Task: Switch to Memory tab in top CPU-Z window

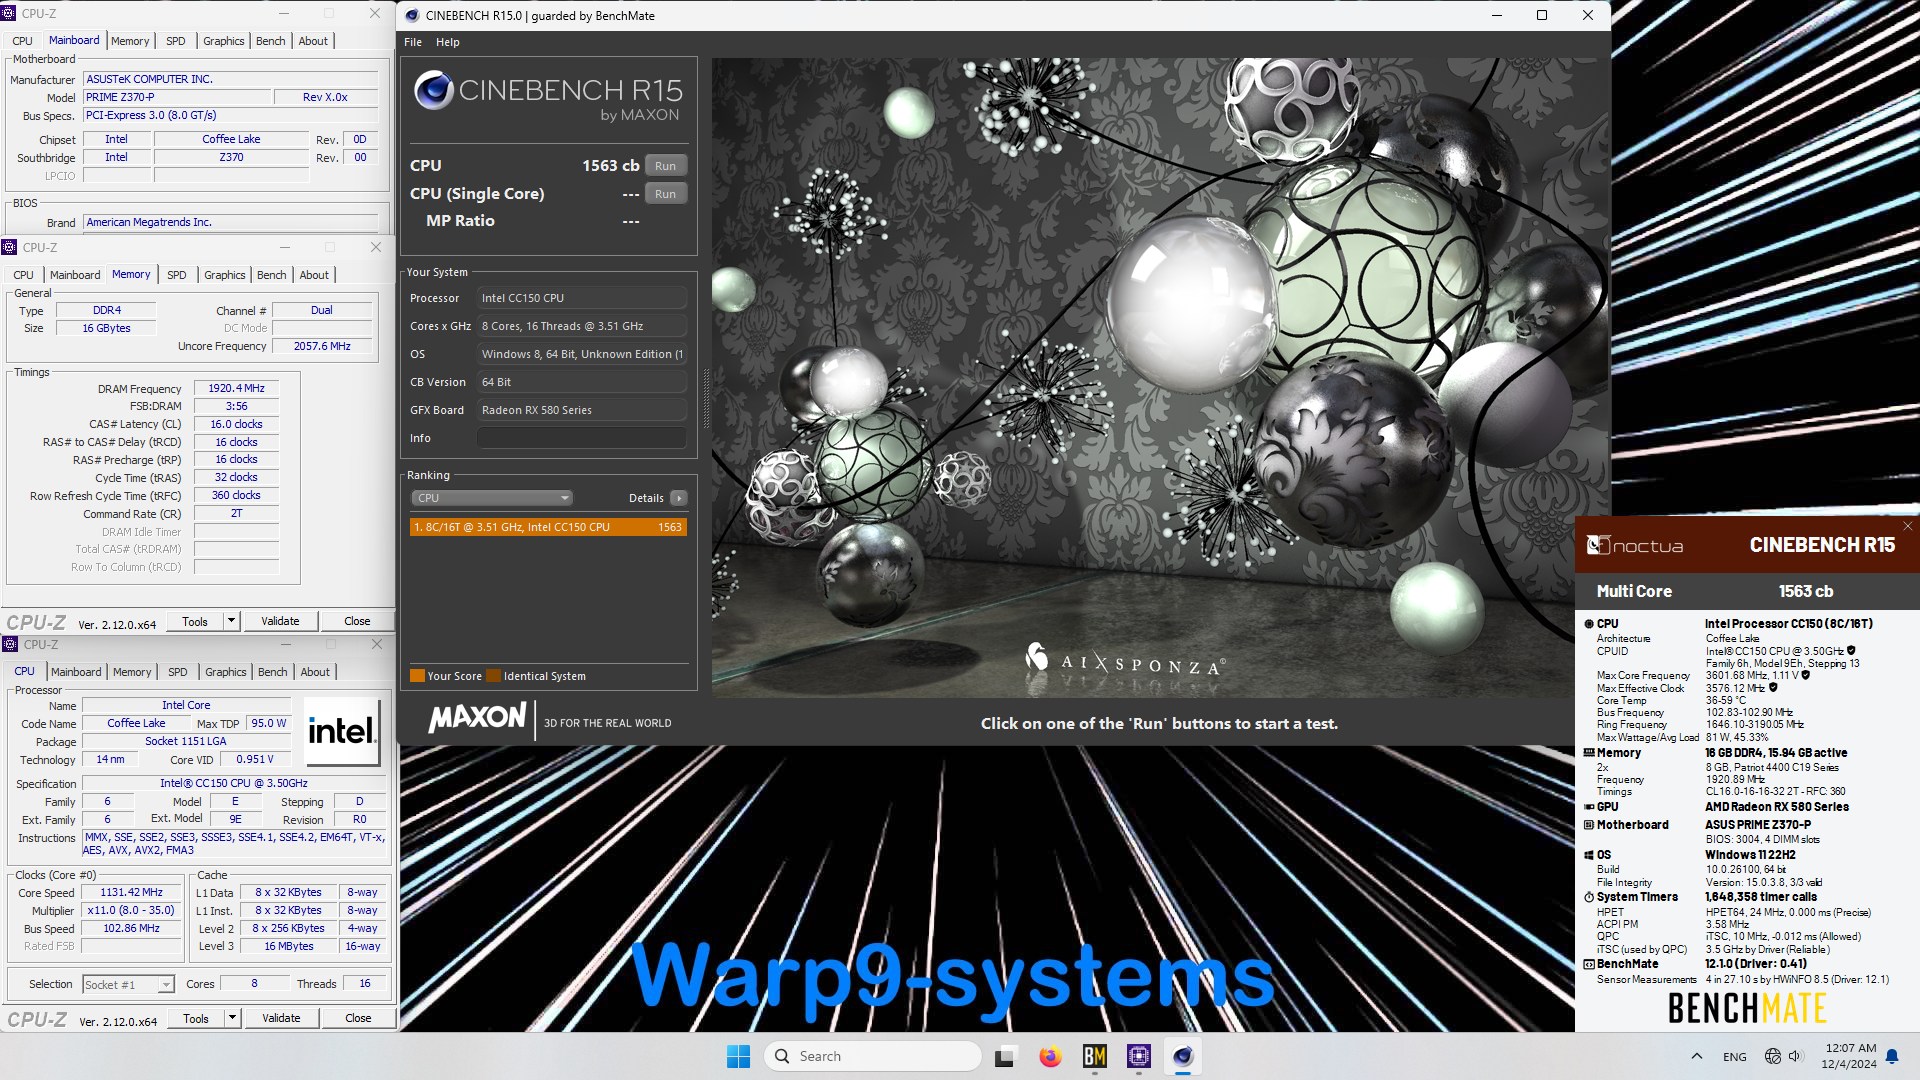Action: click(x=130, y=41)
